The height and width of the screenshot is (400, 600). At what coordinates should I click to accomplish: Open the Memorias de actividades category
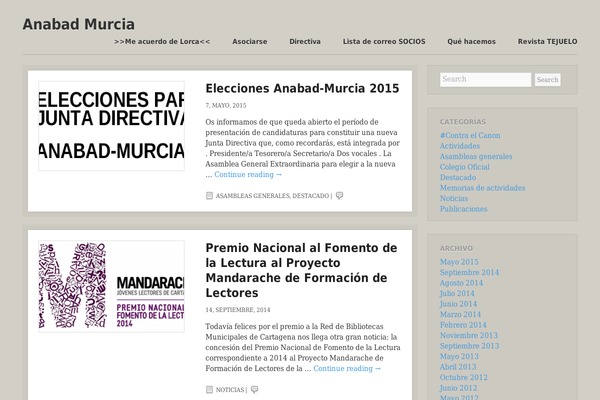pyautogui.click(x=483, y=188)
